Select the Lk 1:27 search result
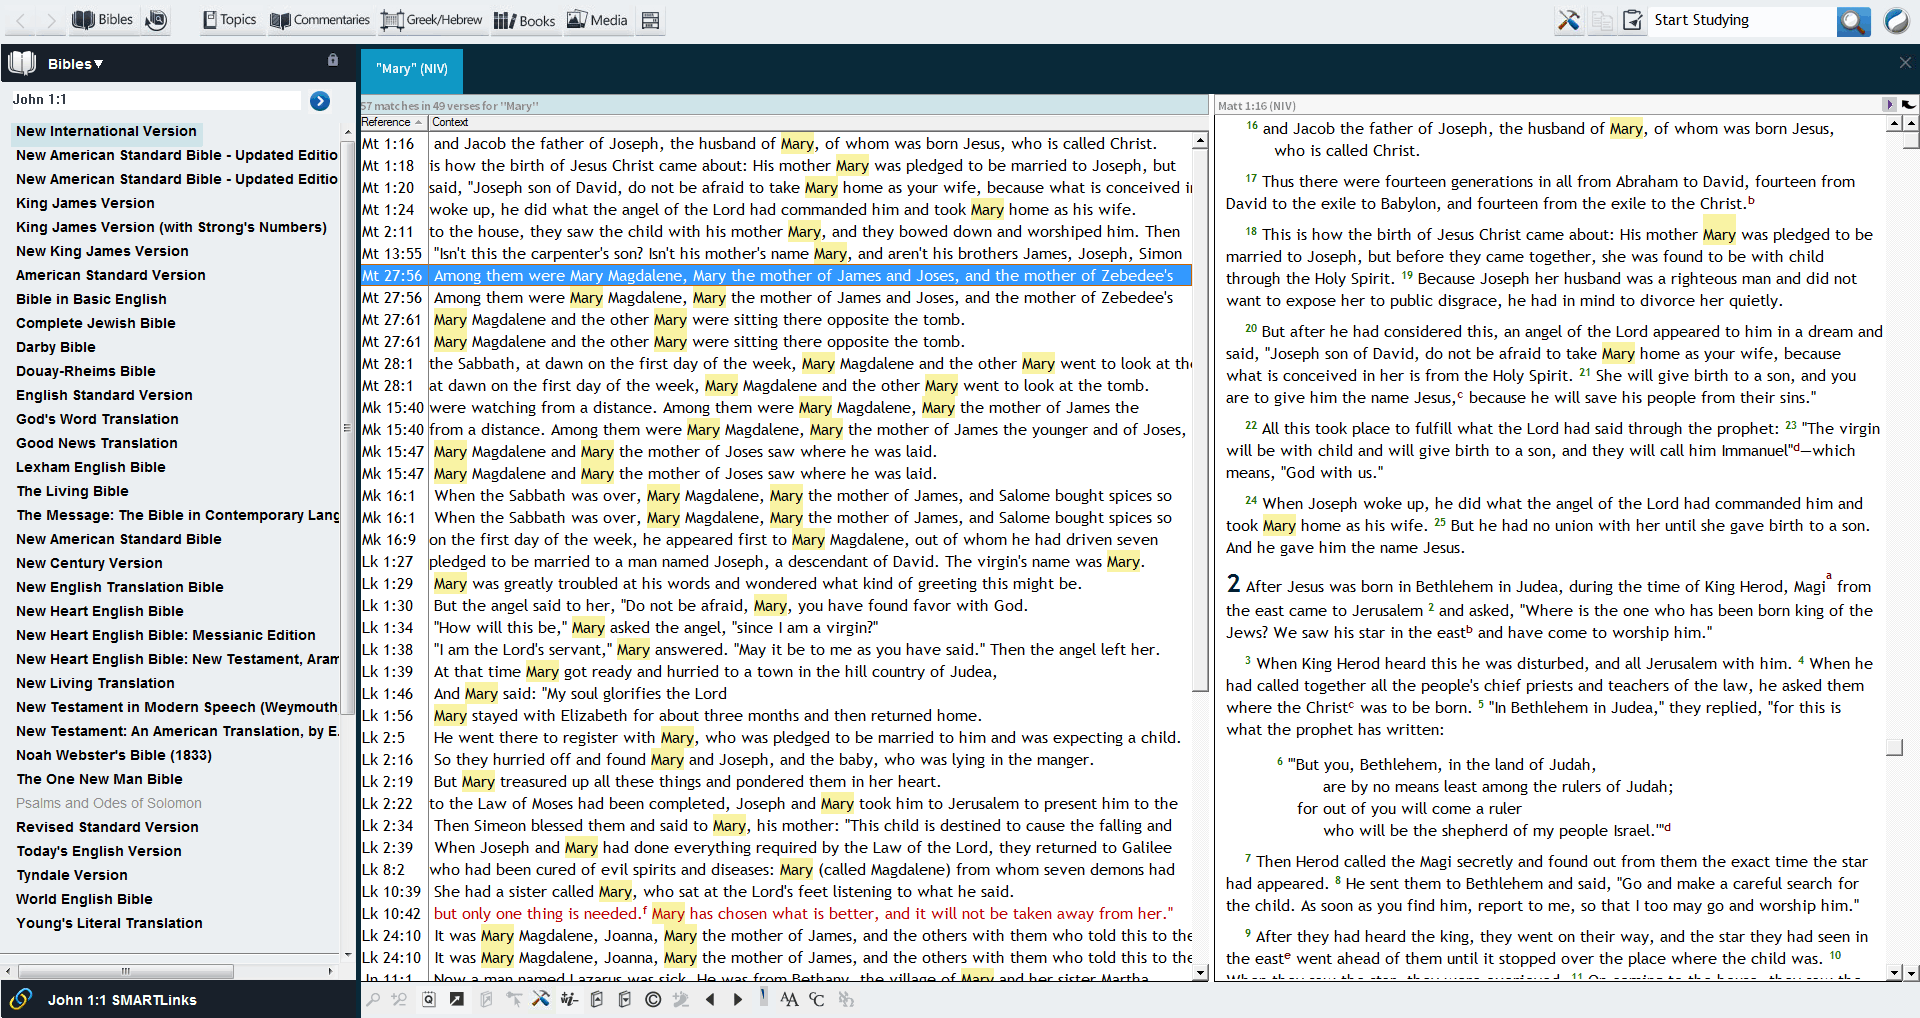1920x1018 pixels. point(776,561)
